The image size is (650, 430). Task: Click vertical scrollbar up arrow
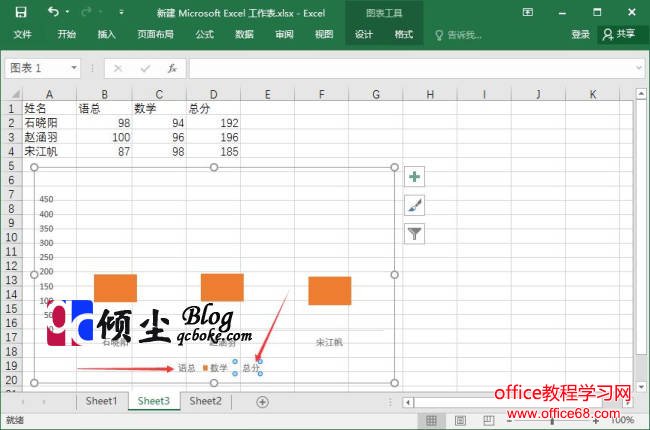point(641,94)
